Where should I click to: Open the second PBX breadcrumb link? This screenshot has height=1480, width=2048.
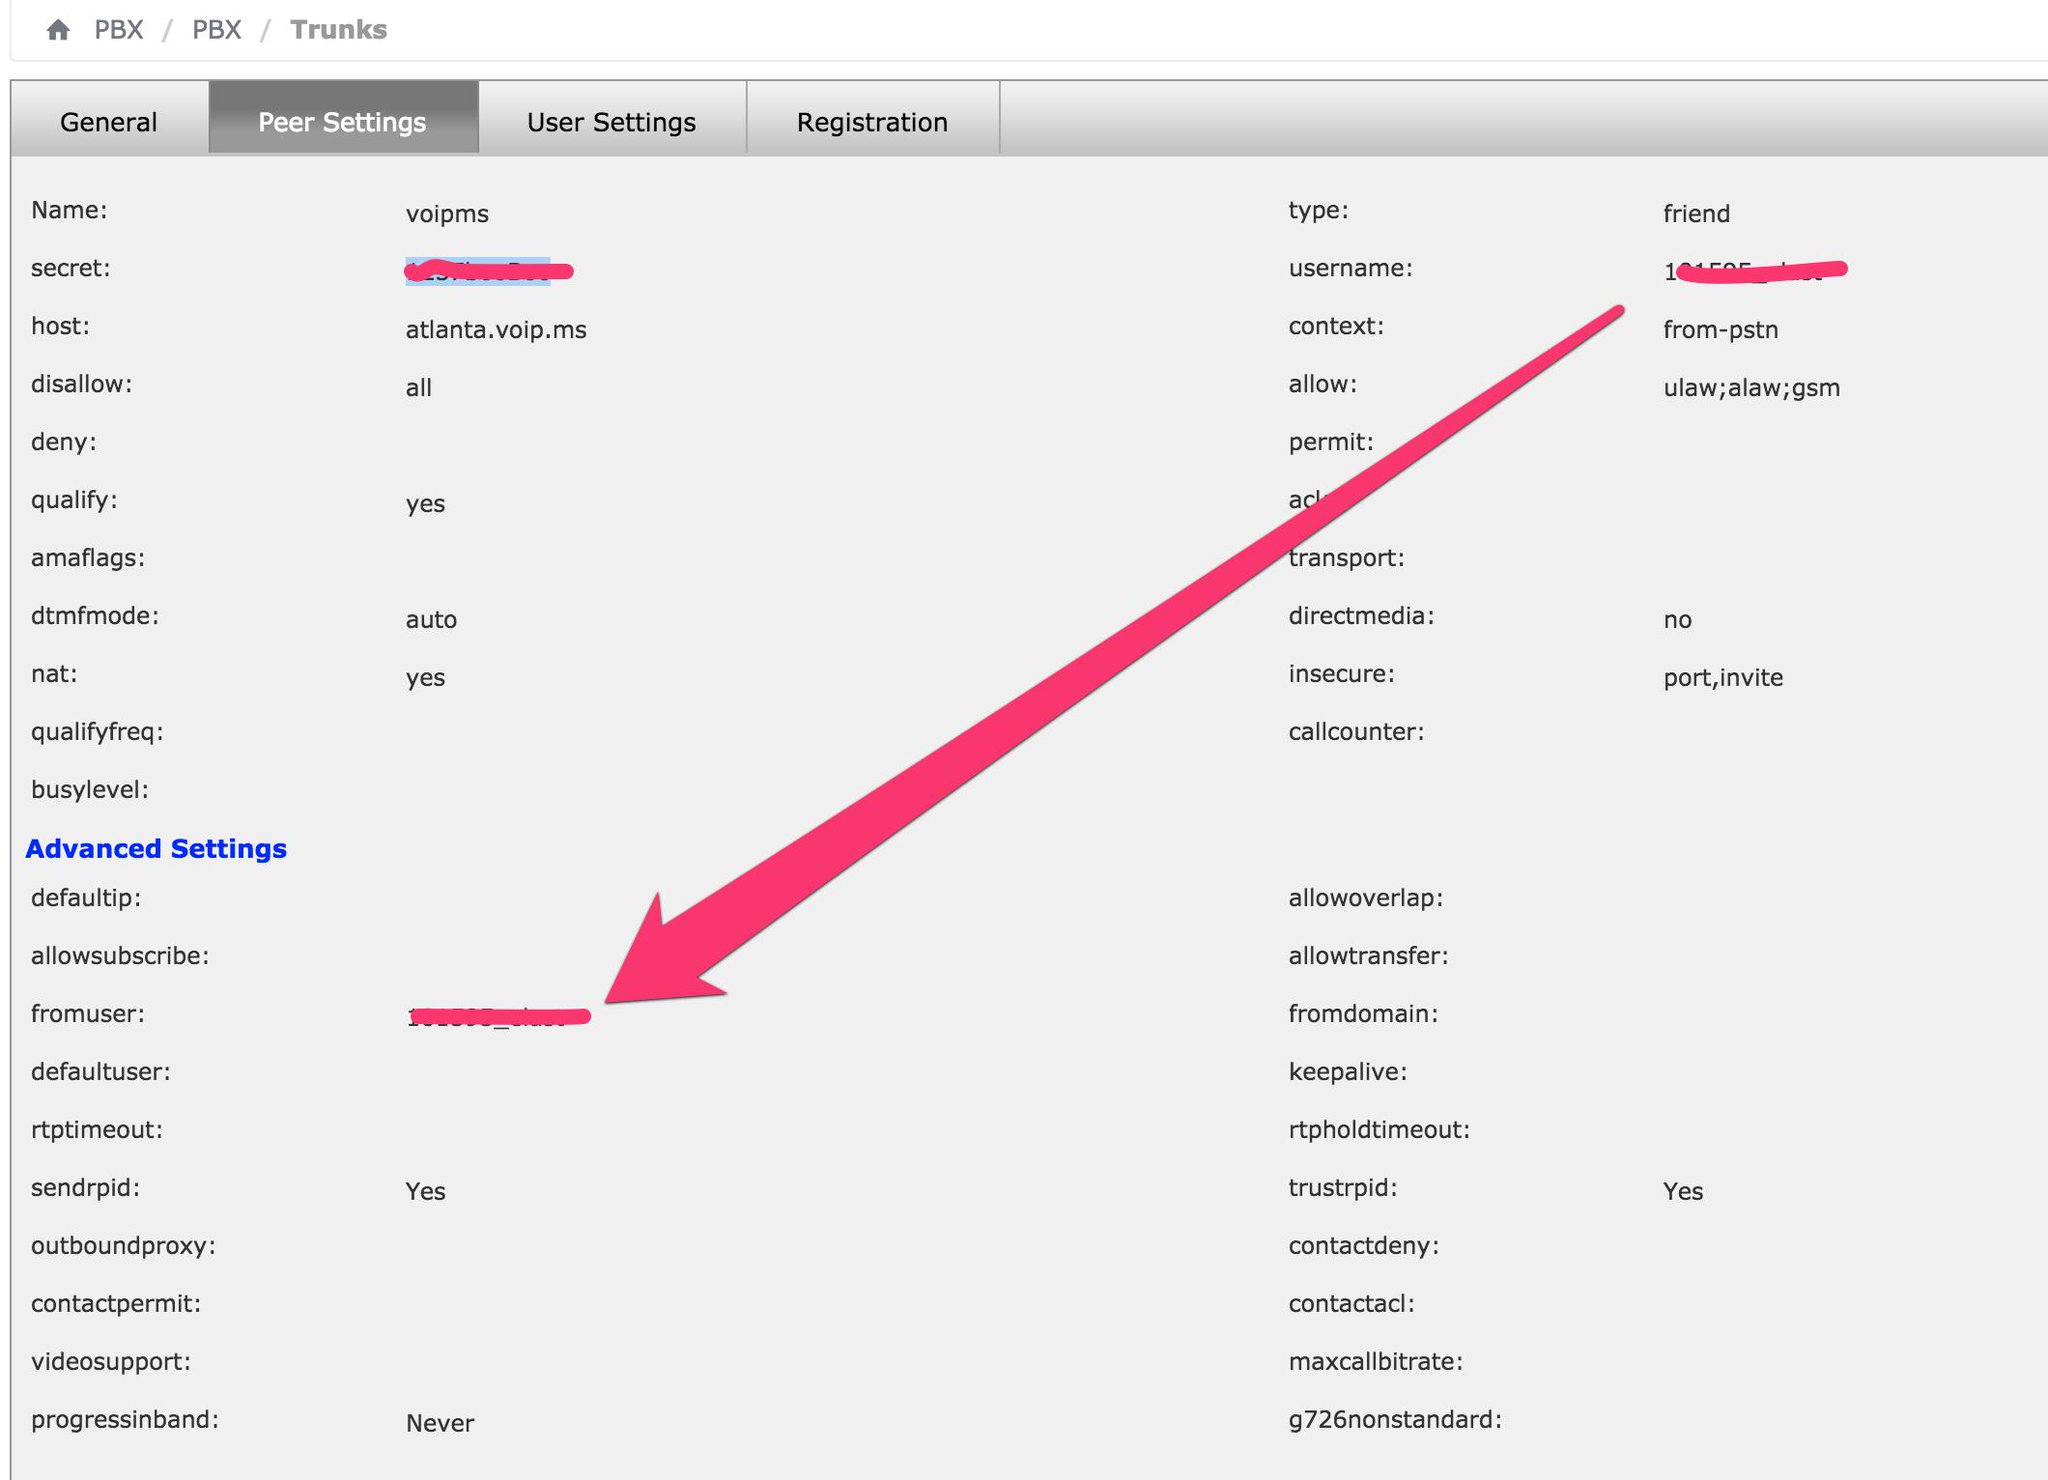pos(217,30)
